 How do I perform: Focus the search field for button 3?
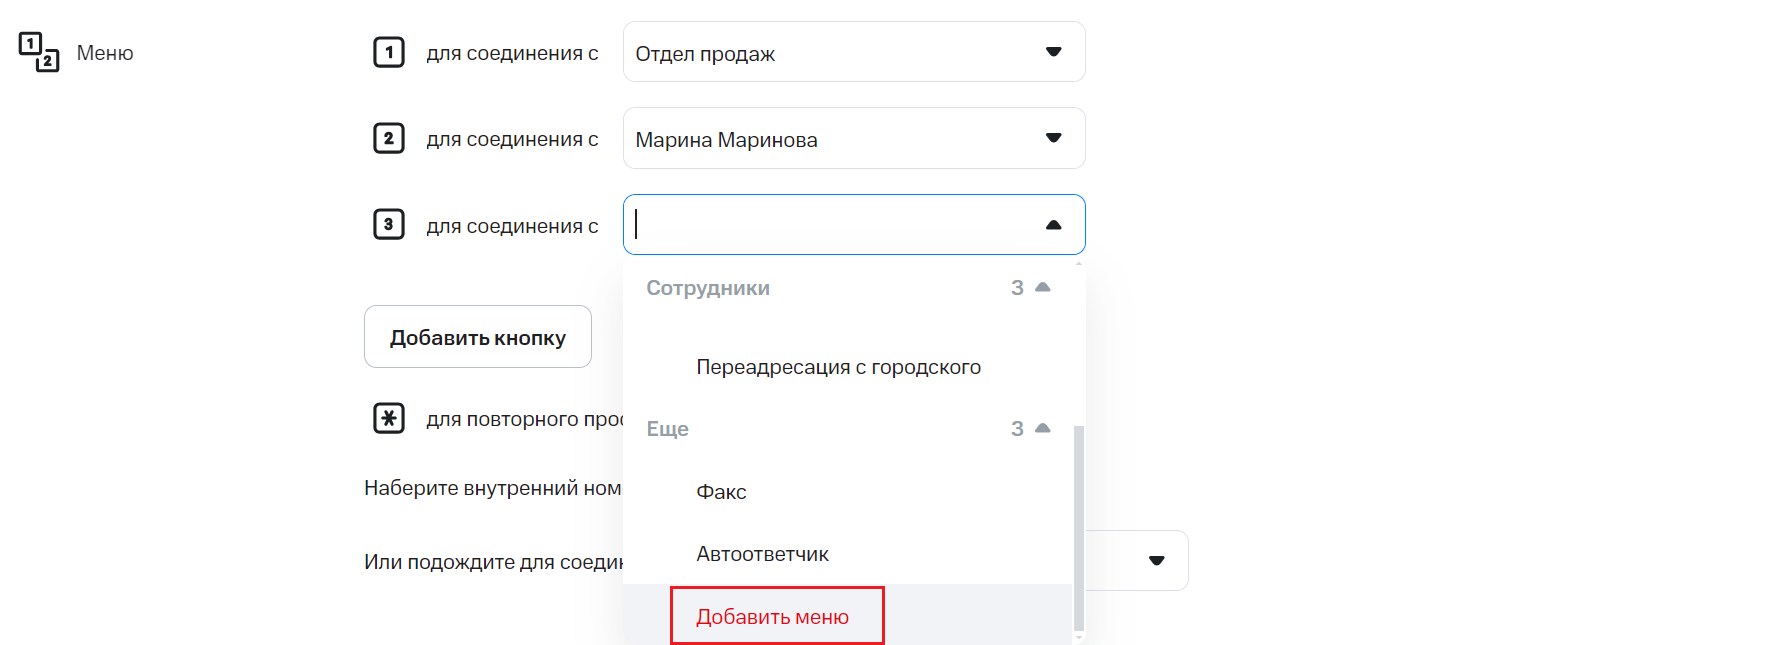click(x=830, y=225)
